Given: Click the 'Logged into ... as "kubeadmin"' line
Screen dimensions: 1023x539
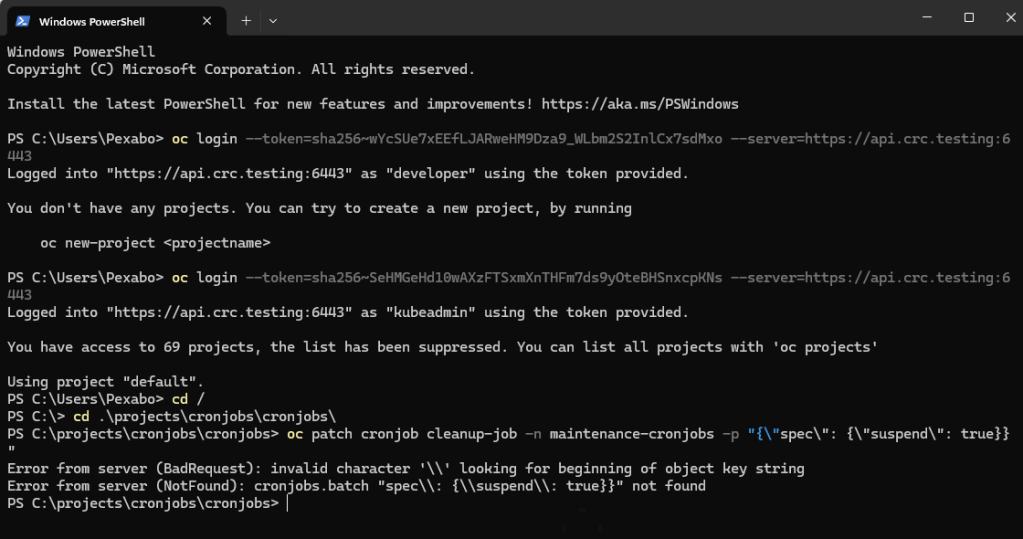Looking at the screenshot, I should coord(348,313).
